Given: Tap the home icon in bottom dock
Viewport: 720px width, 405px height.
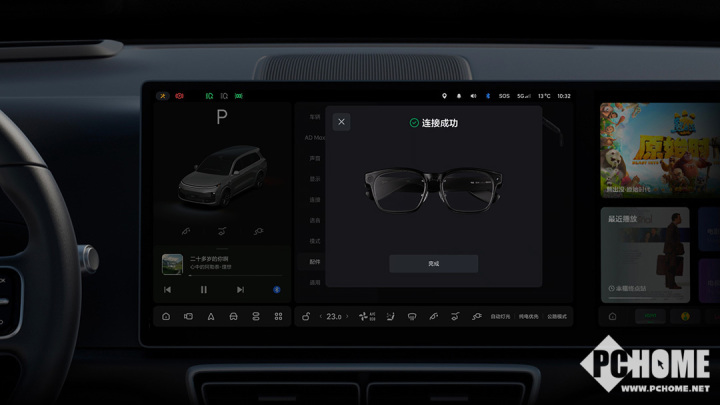Looking at the screenshot, I should pyautogui.click(x=166, y=317).
